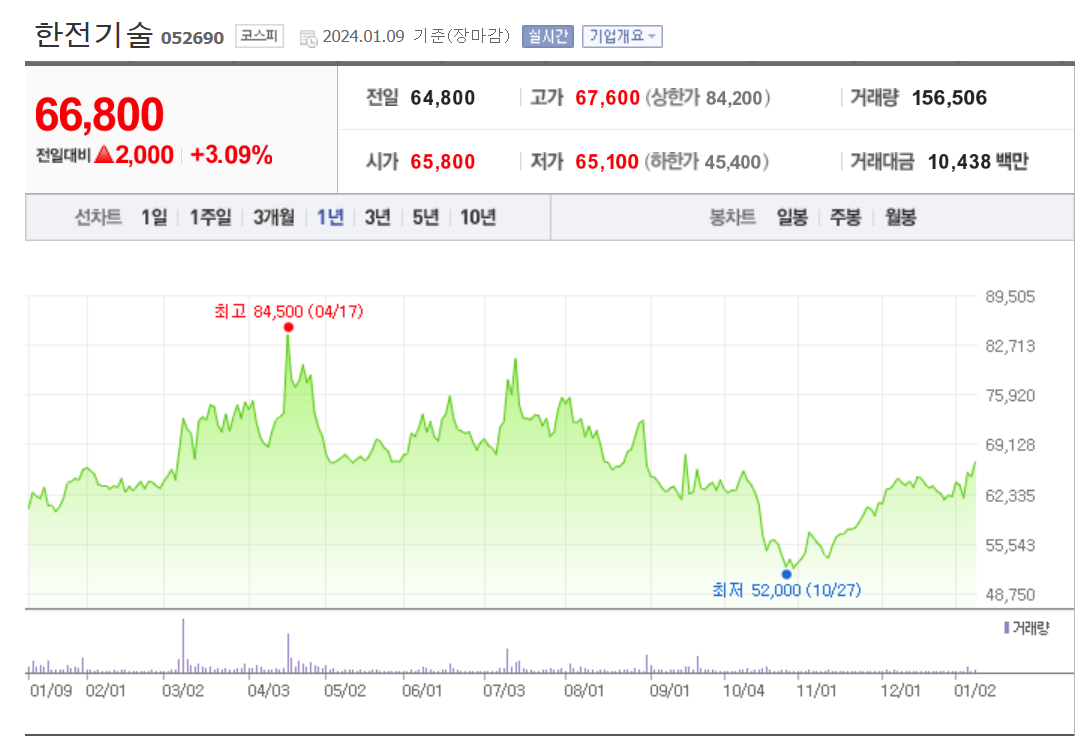1075x736 pixels.
Task: Click the 저가 value 65,100
Action: [x=607, y=162]
